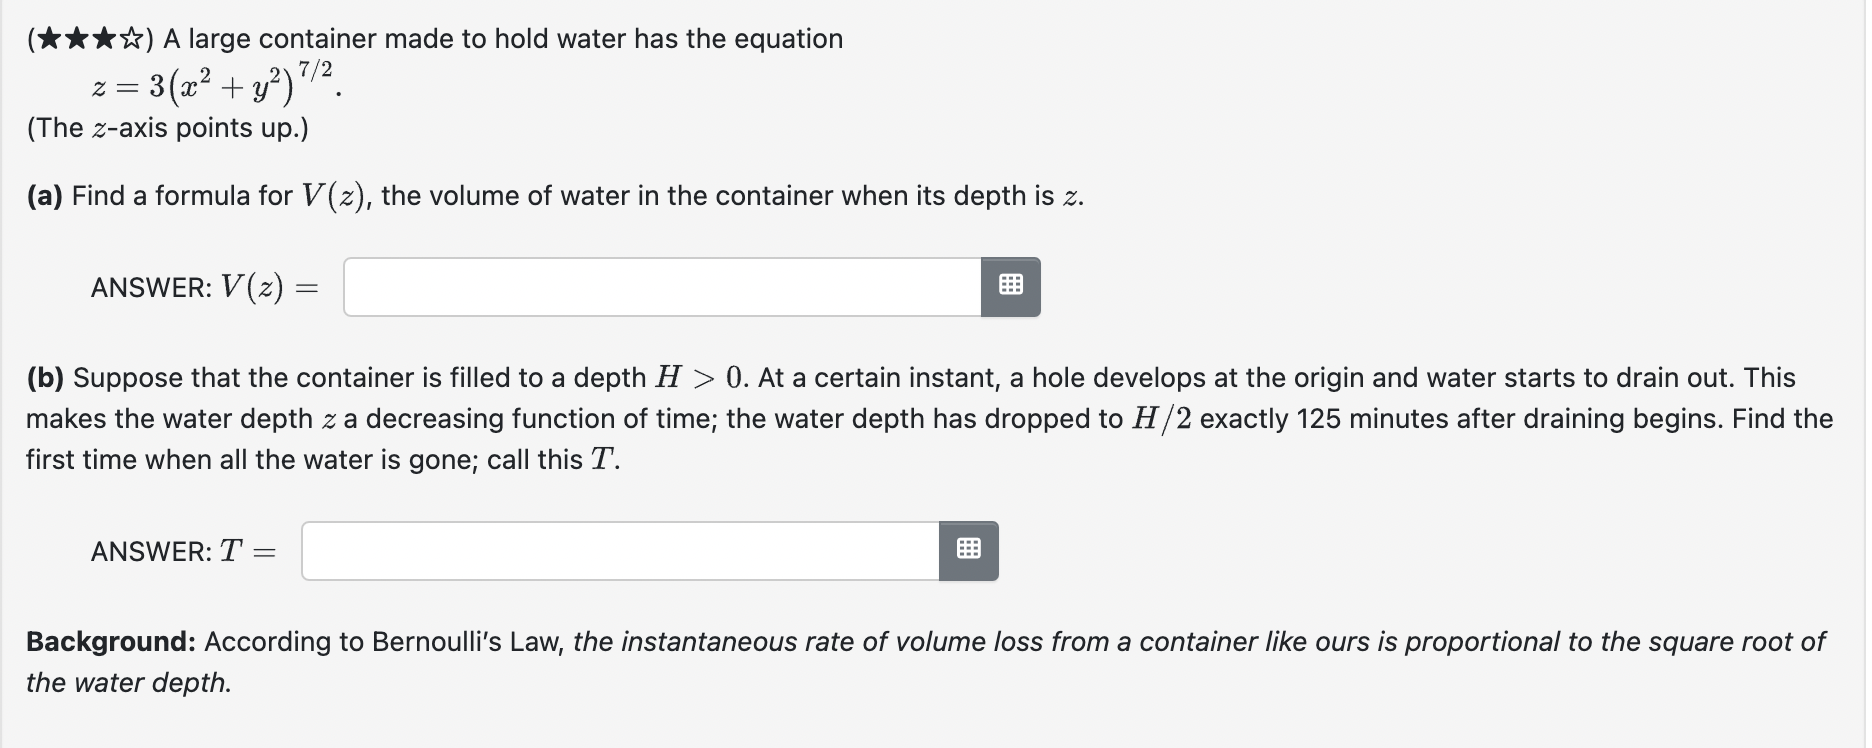1872x748 pixels.
Task: Select the ANSWER: V(z) label
Action: pyautogui.click(x=204, y=287)
